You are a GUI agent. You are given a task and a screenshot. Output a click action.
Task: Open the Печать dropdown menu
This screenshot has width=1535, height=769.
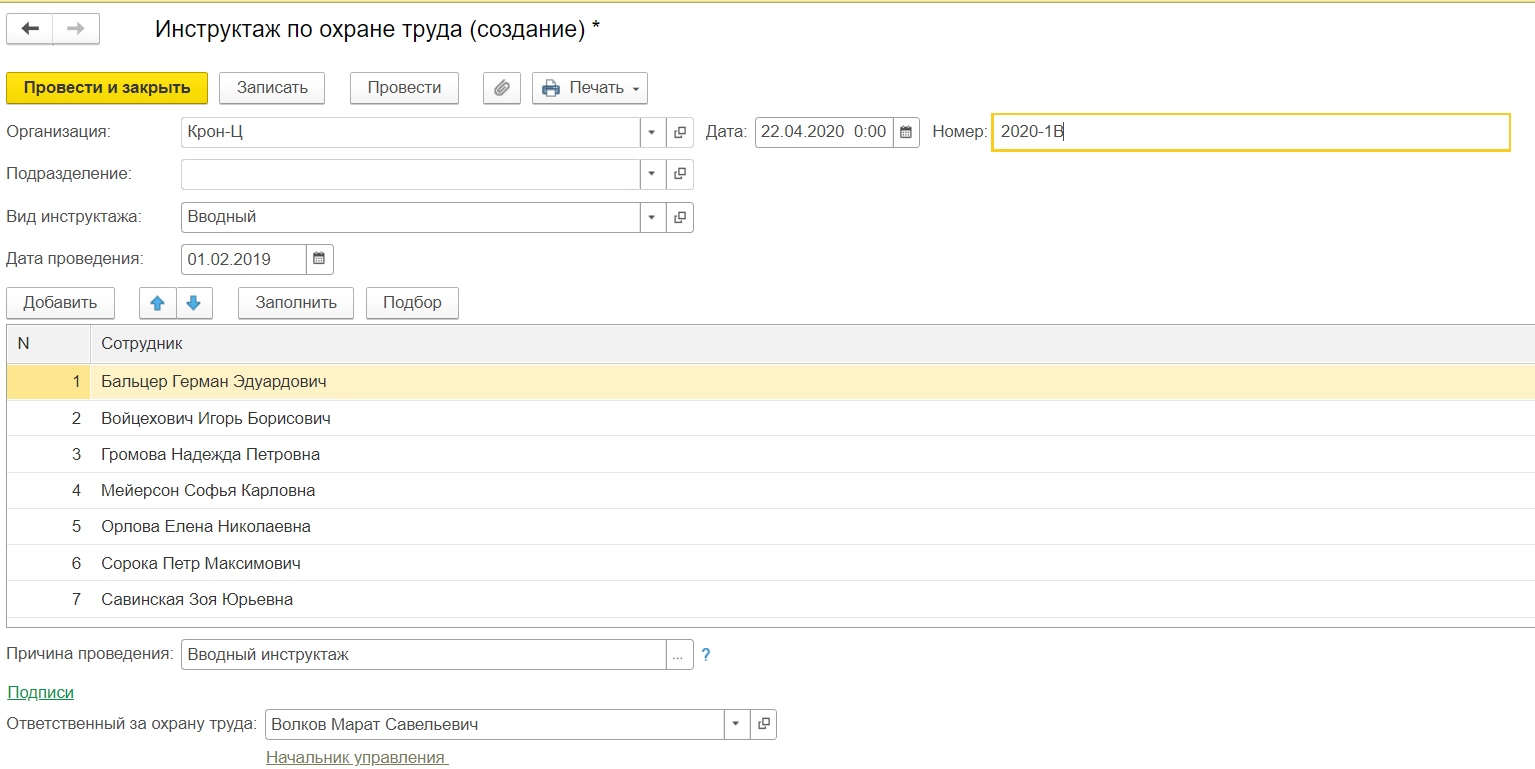(590, 88)
